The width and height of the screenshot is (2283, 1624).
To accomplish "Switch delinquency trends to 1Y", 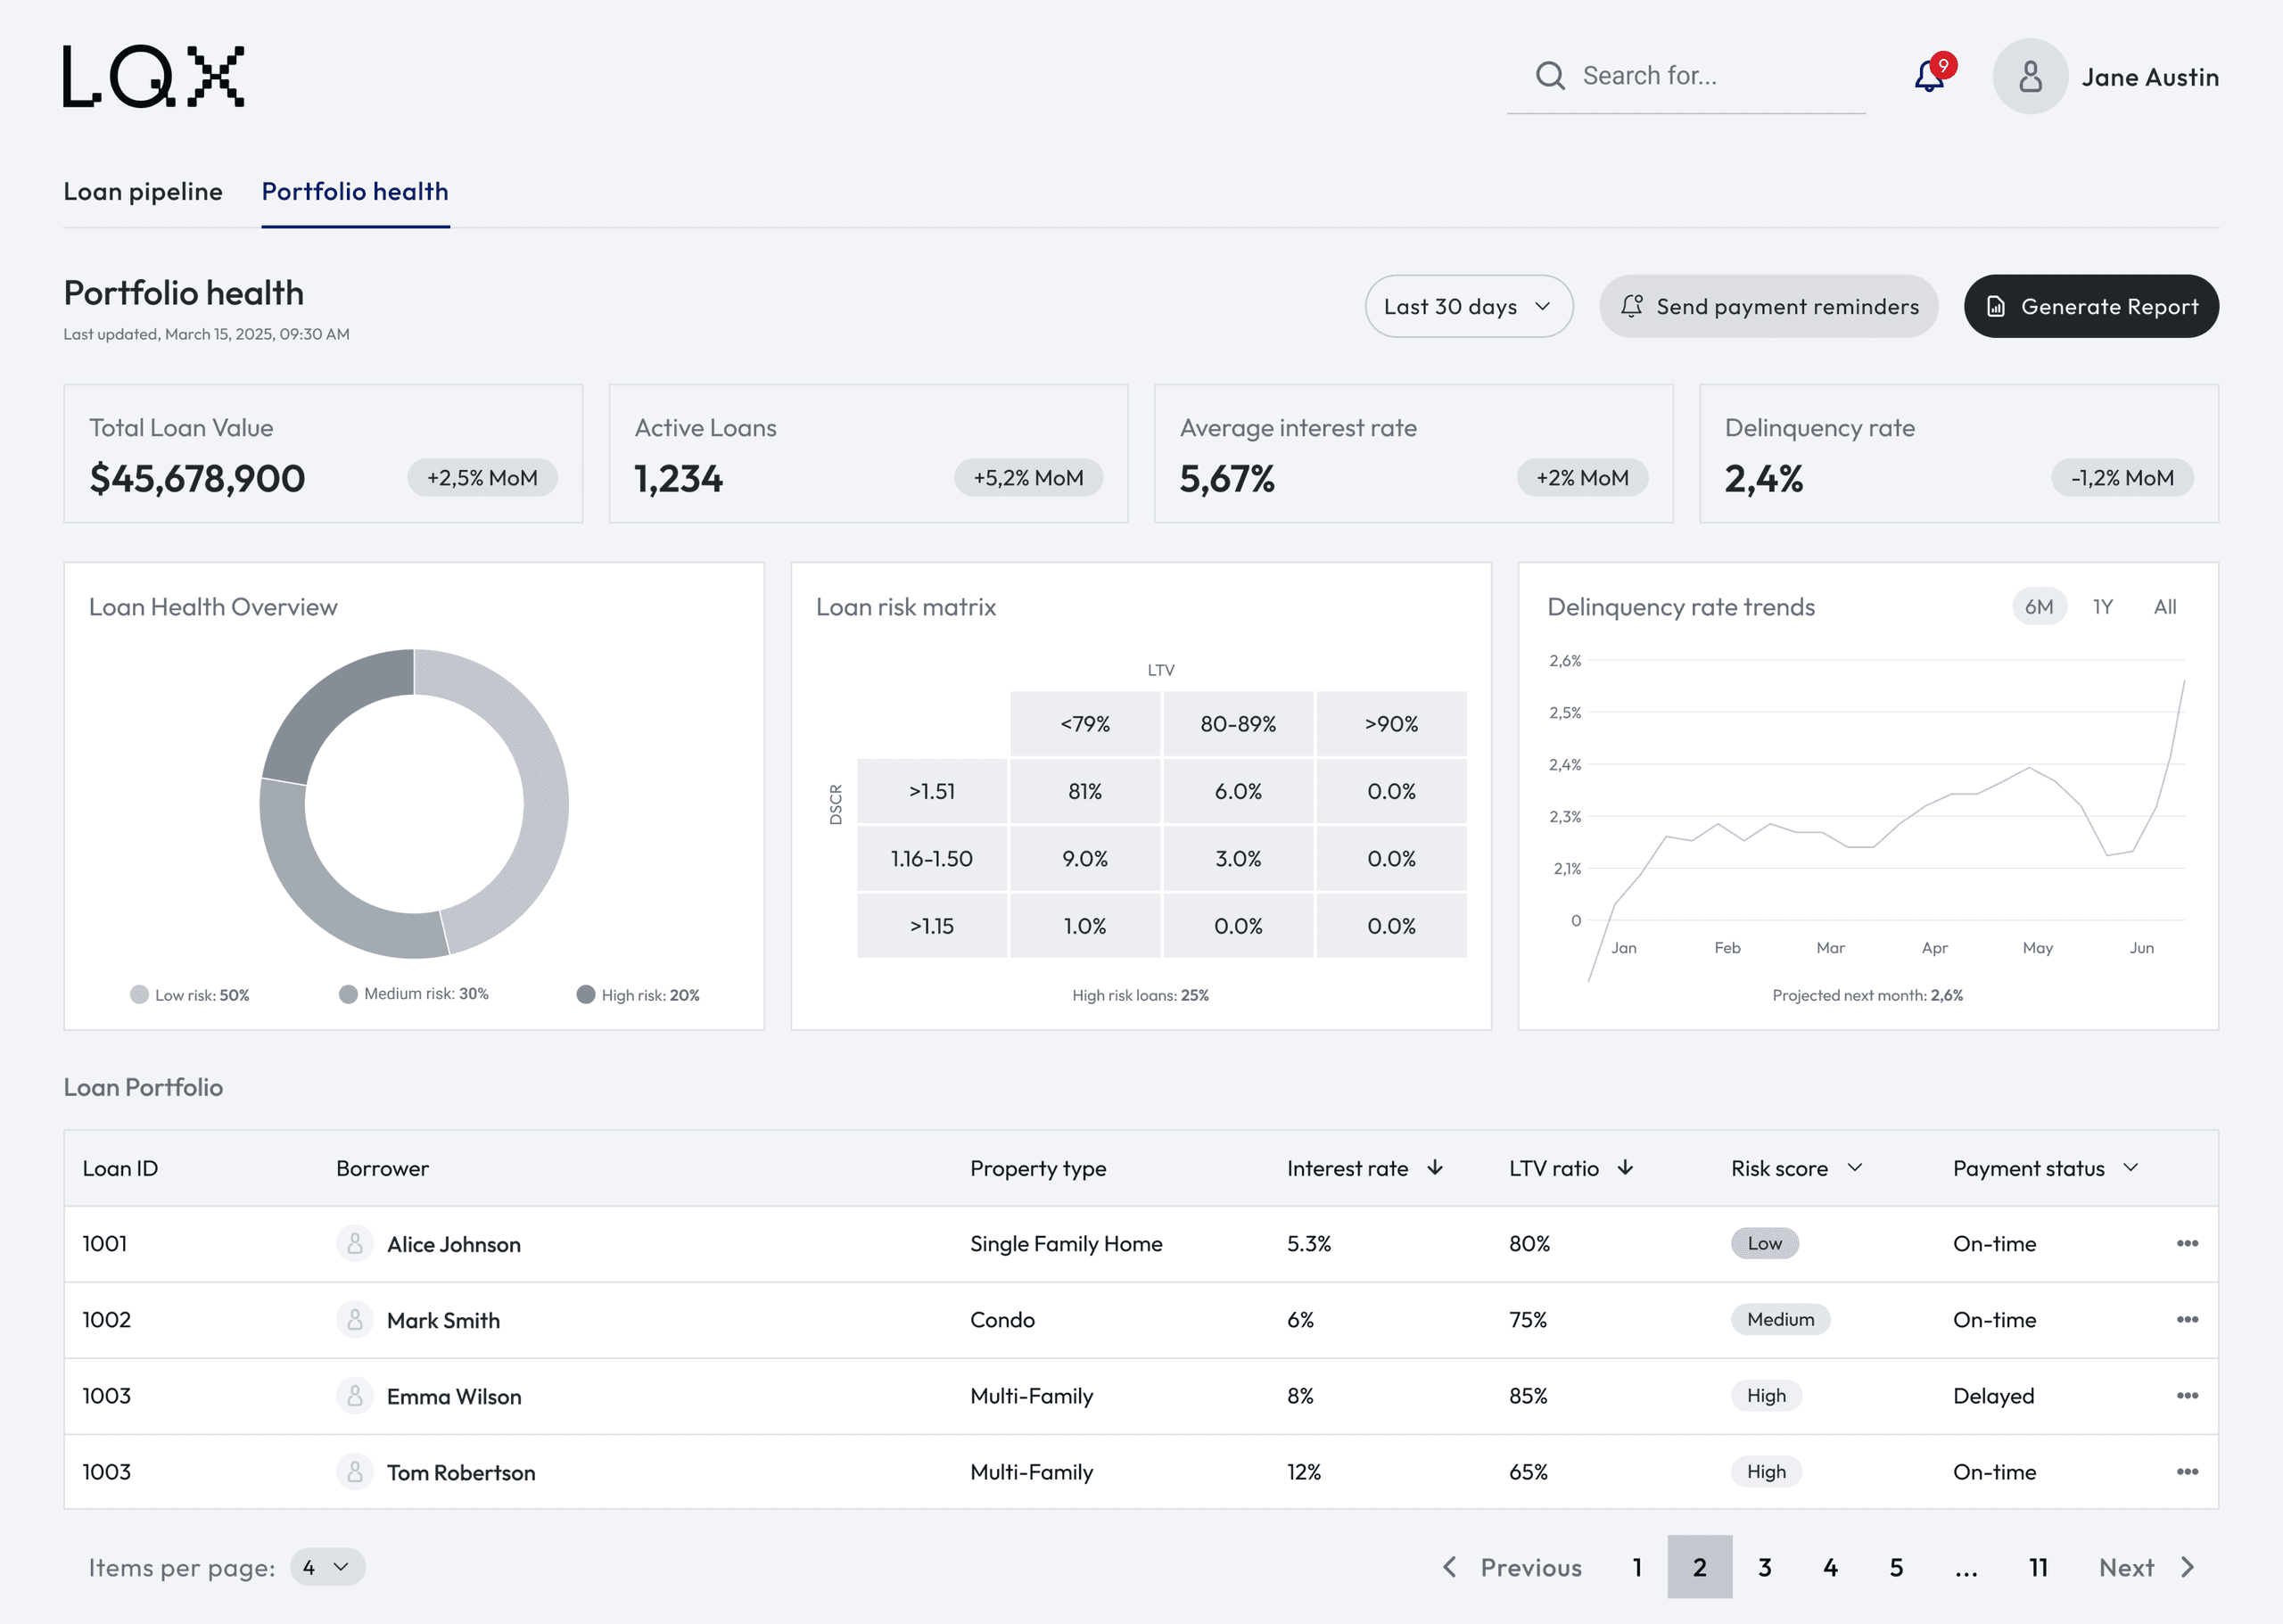I will tap(2102, 606).
